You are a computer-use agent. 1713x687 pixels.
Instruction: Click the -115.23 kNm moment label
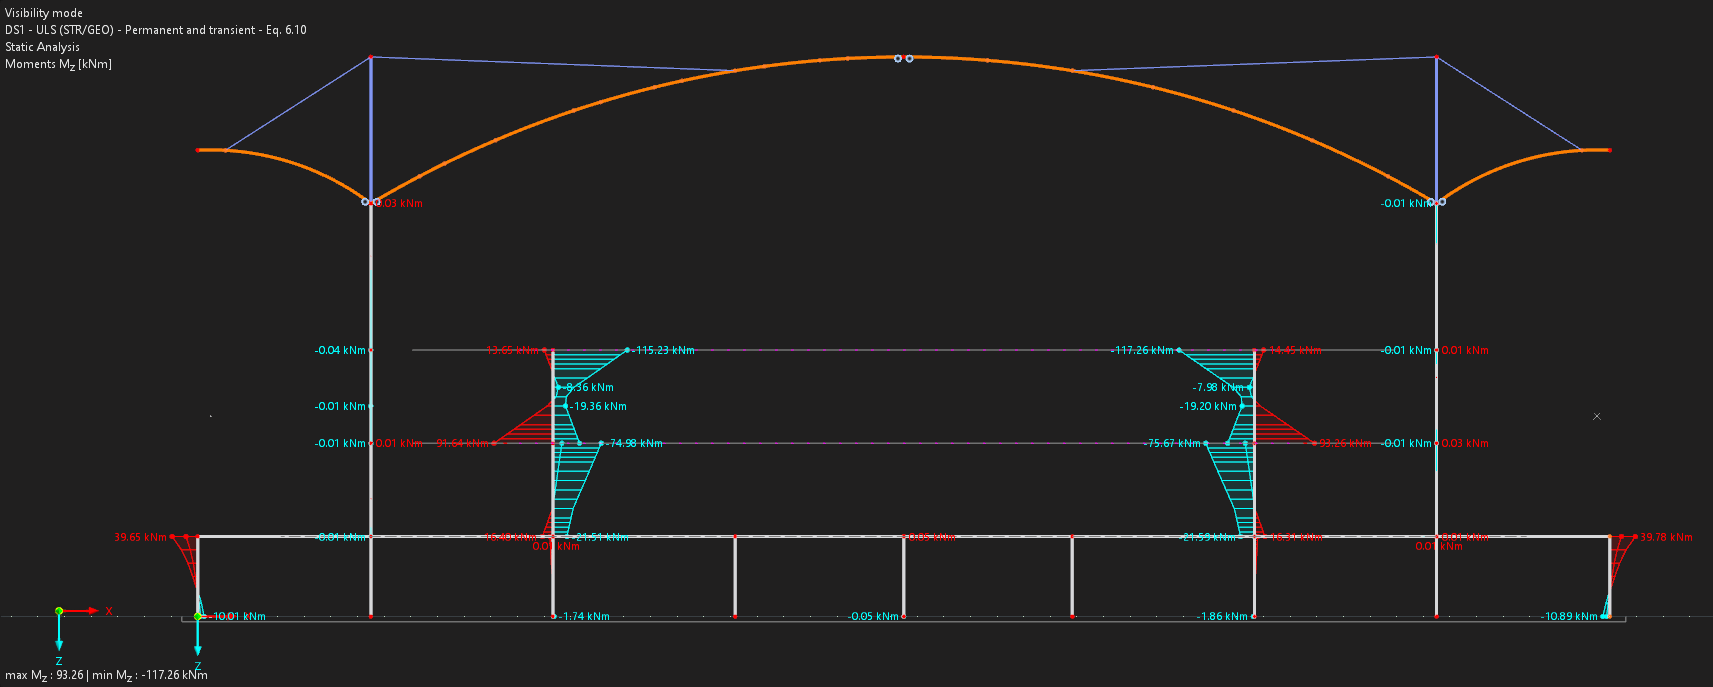click(664, 351)
